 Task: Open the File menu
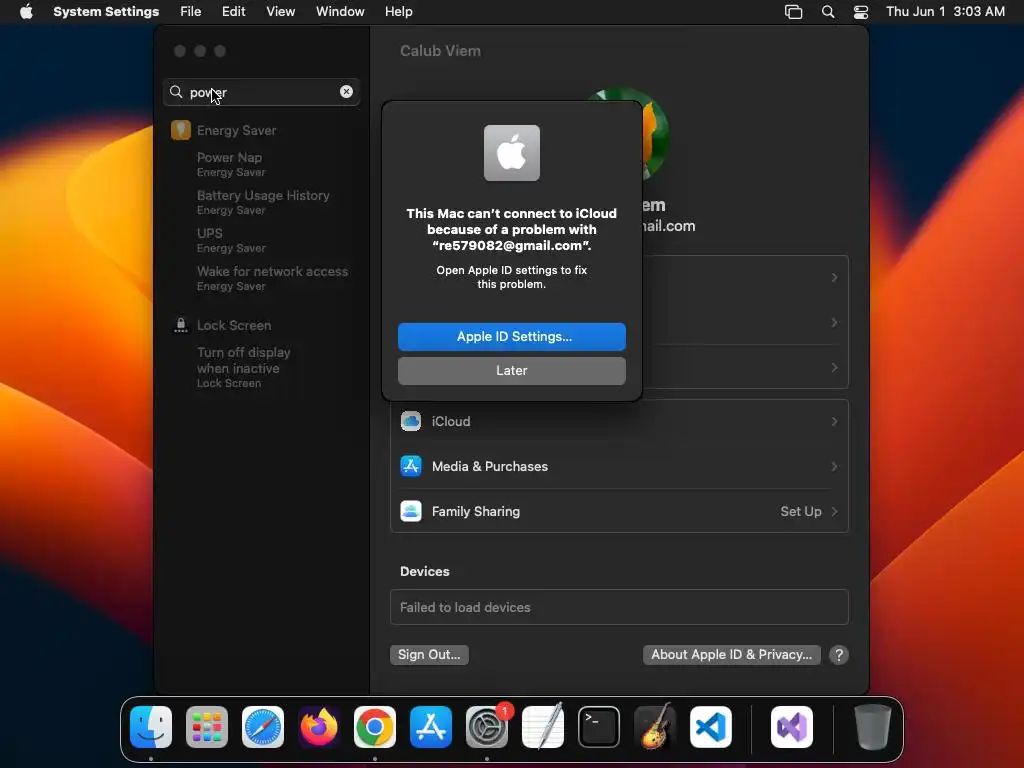191,12
